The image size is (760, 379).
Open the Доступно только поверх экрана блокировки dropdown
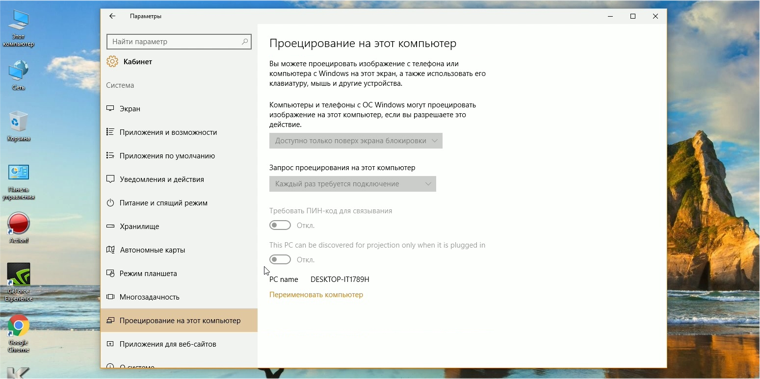[x=356, y=141]
